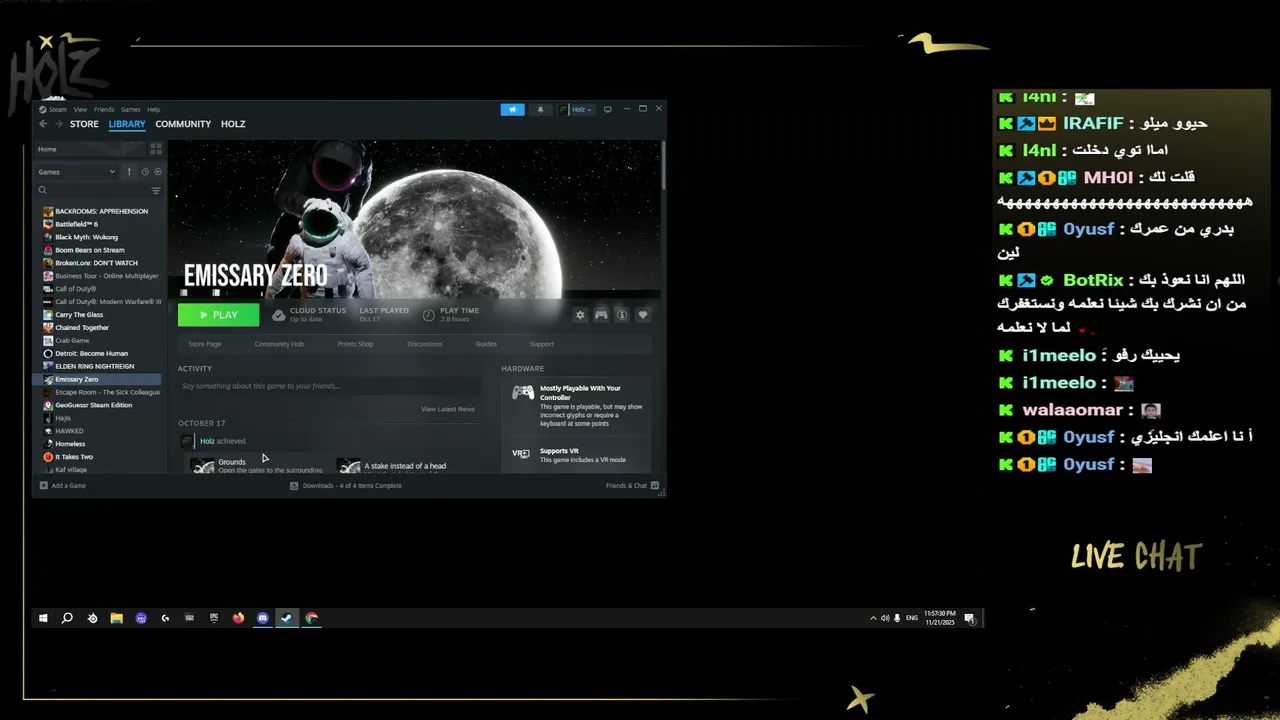Screen dimensions: 1280x720
Task: Open the Support link
Action: pyautogui.click(x=542, y=344)
